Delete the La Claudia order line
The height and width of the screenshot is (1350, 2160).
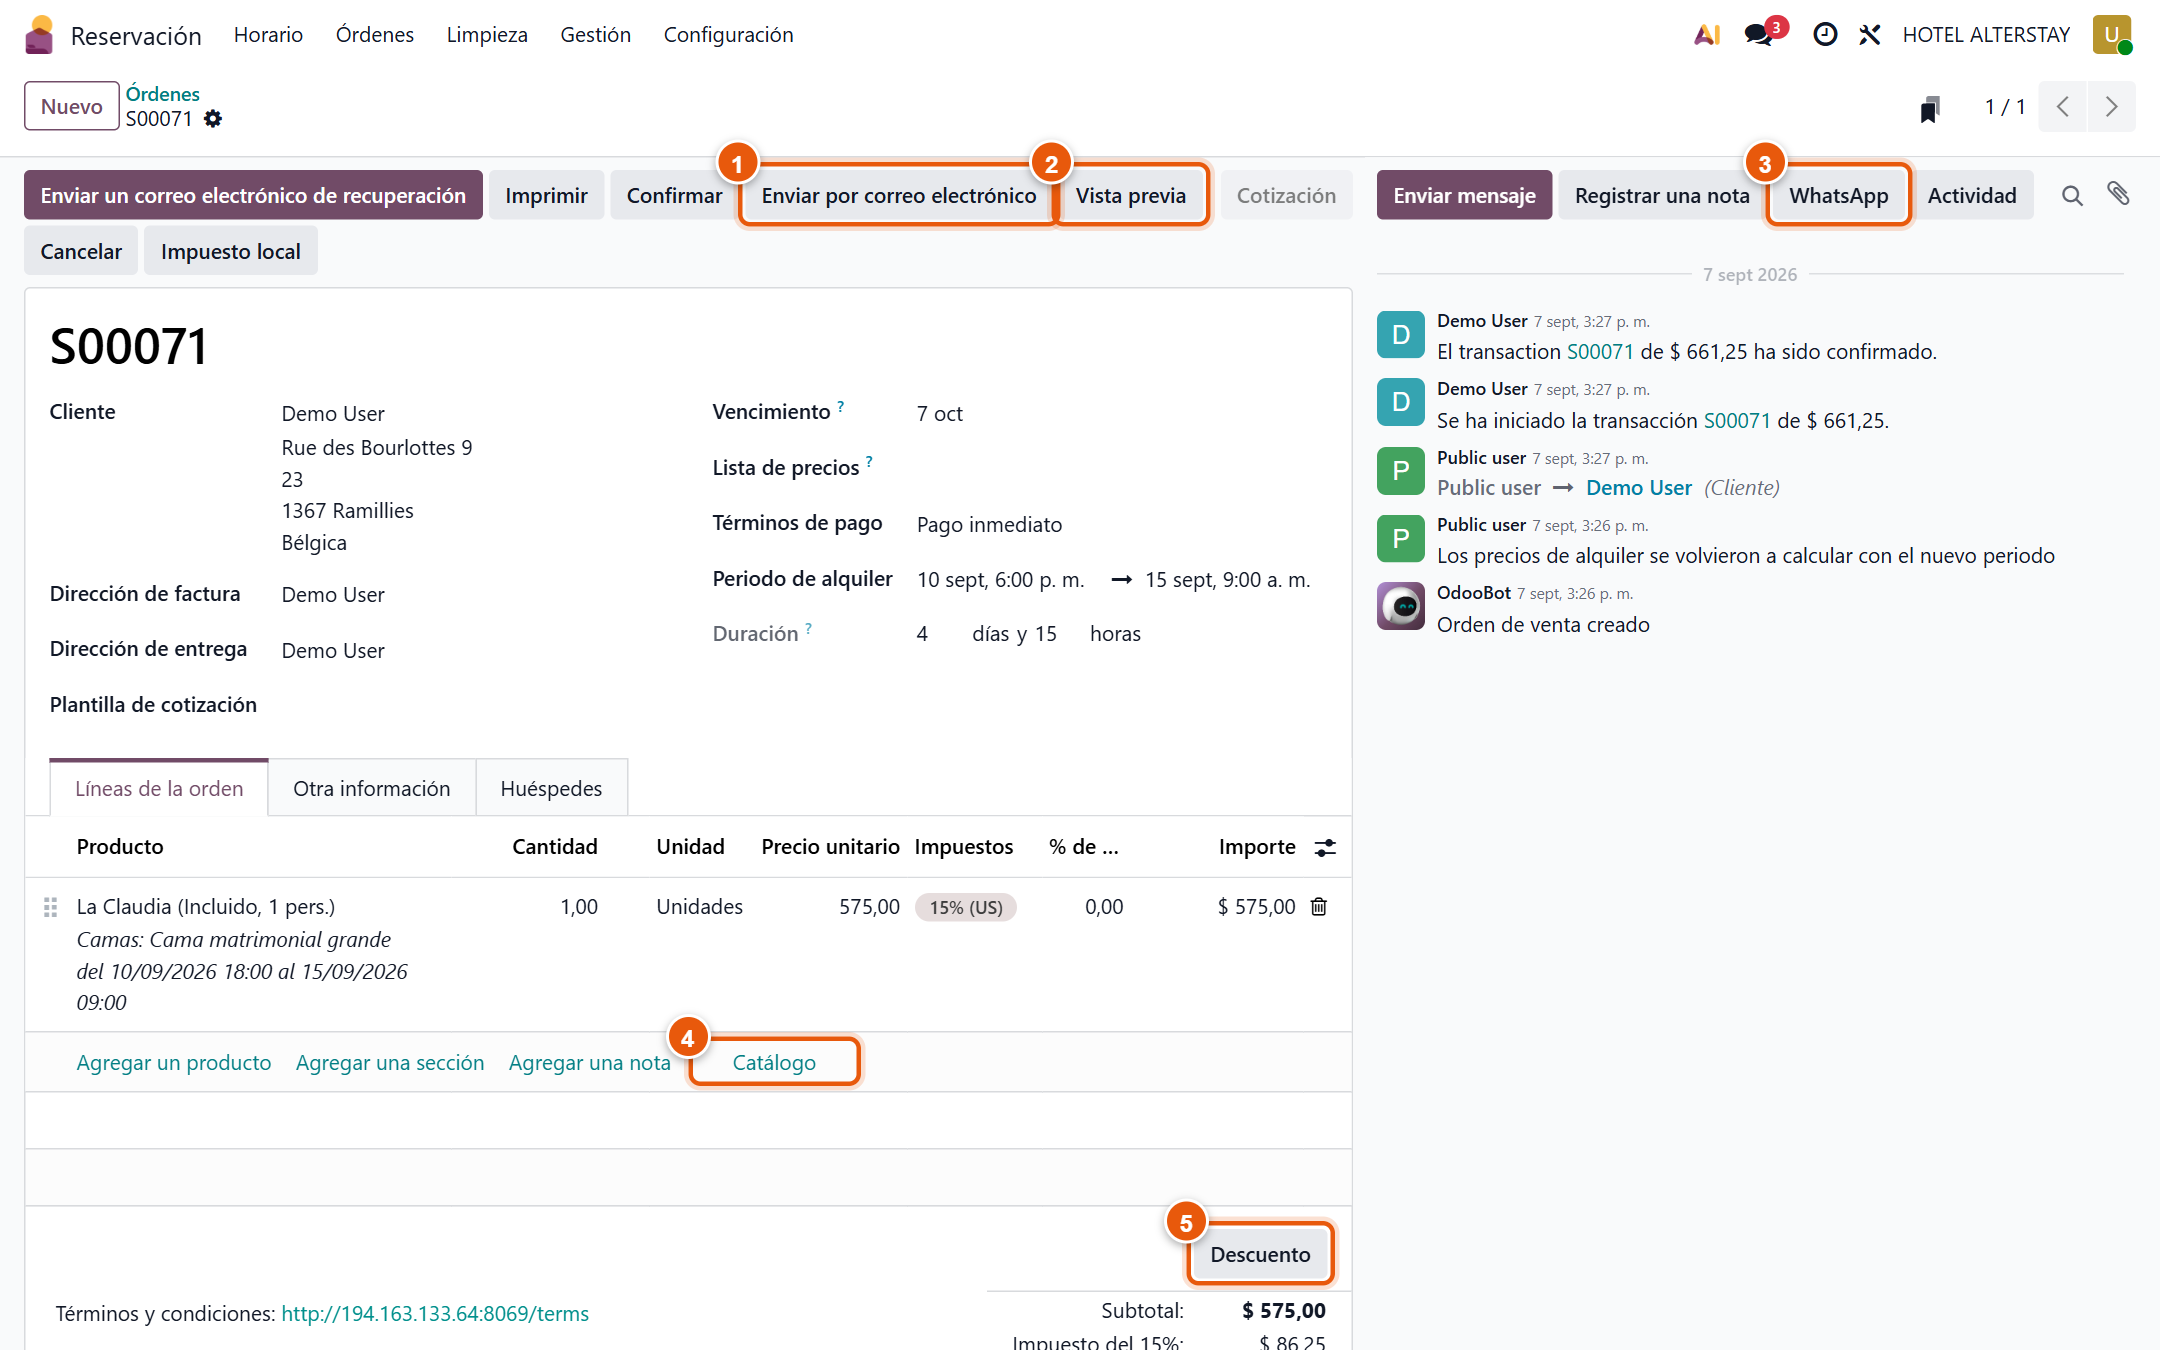1319,906
